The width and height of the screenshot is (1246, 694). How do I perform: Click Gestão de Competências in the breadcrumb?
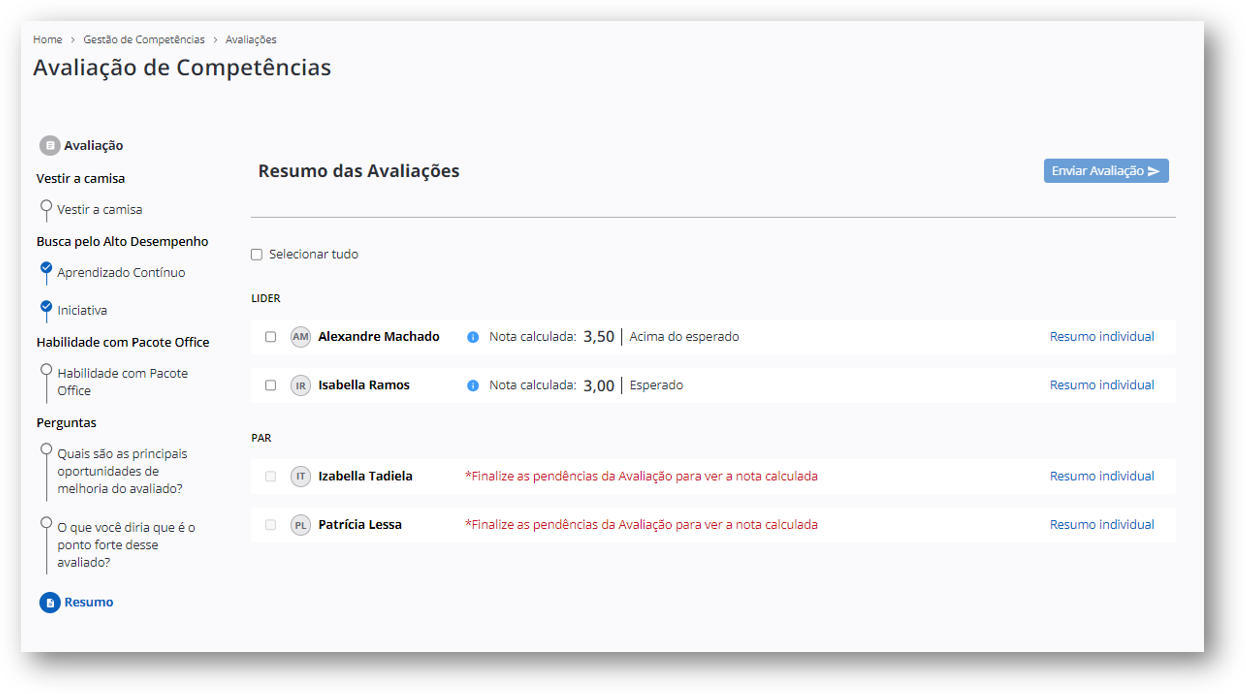pos(144,40)
